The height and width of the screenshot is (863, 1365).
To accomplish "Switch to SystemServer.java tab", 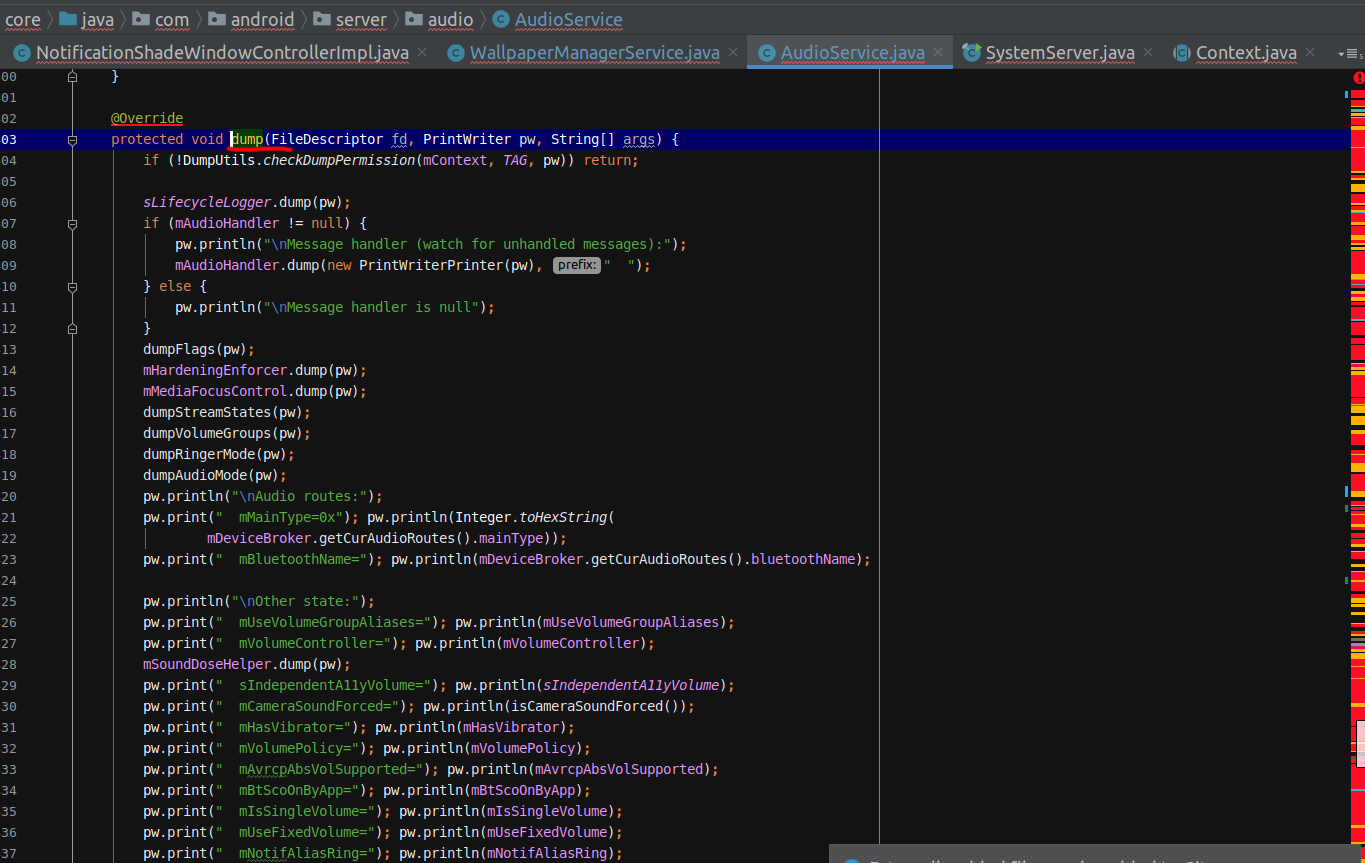I will click(x=1060, y=53).
